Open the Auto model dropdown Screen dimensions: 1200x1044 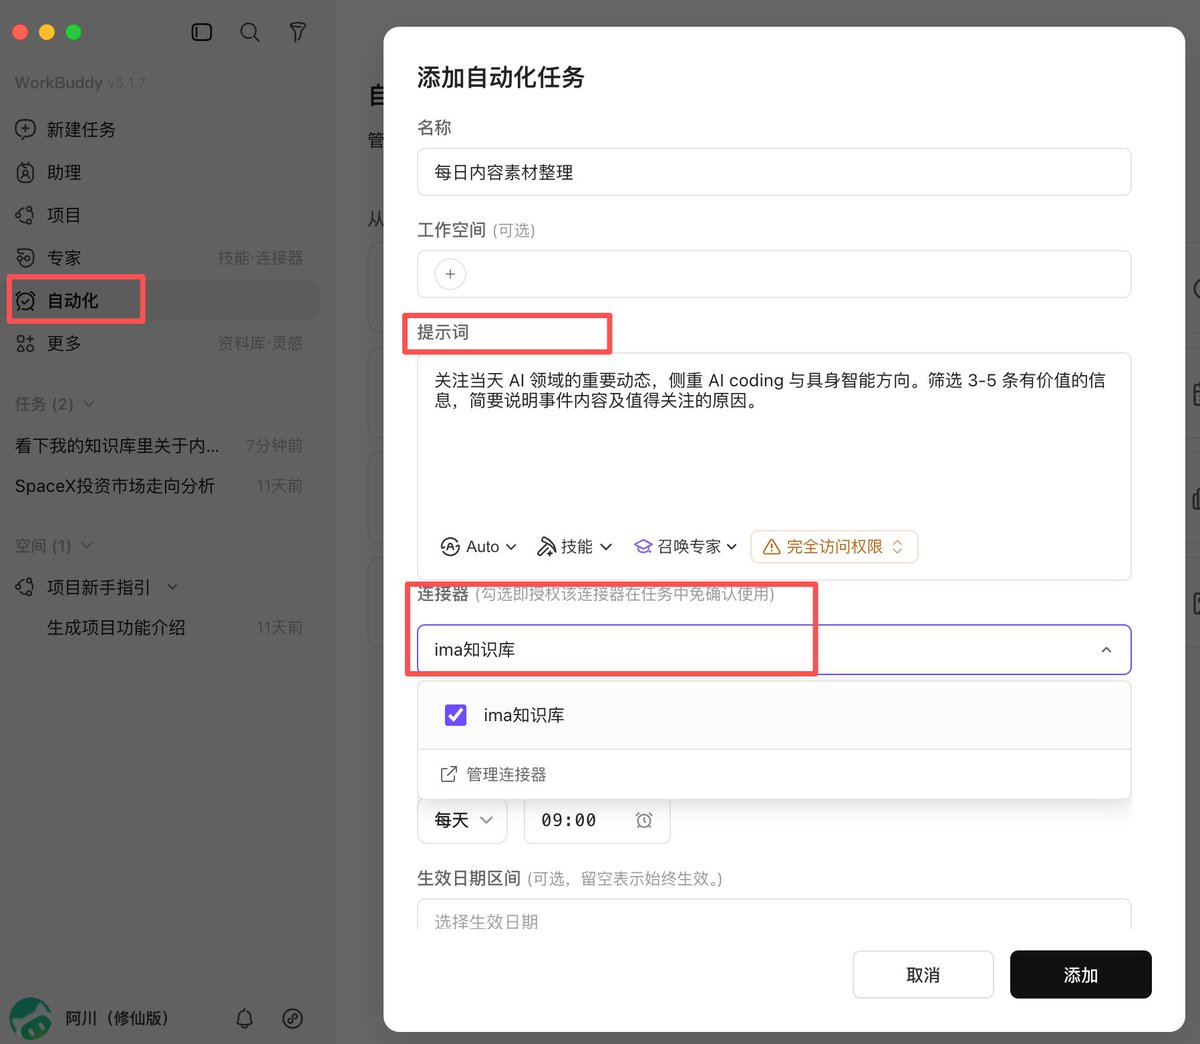coord(478,547)
